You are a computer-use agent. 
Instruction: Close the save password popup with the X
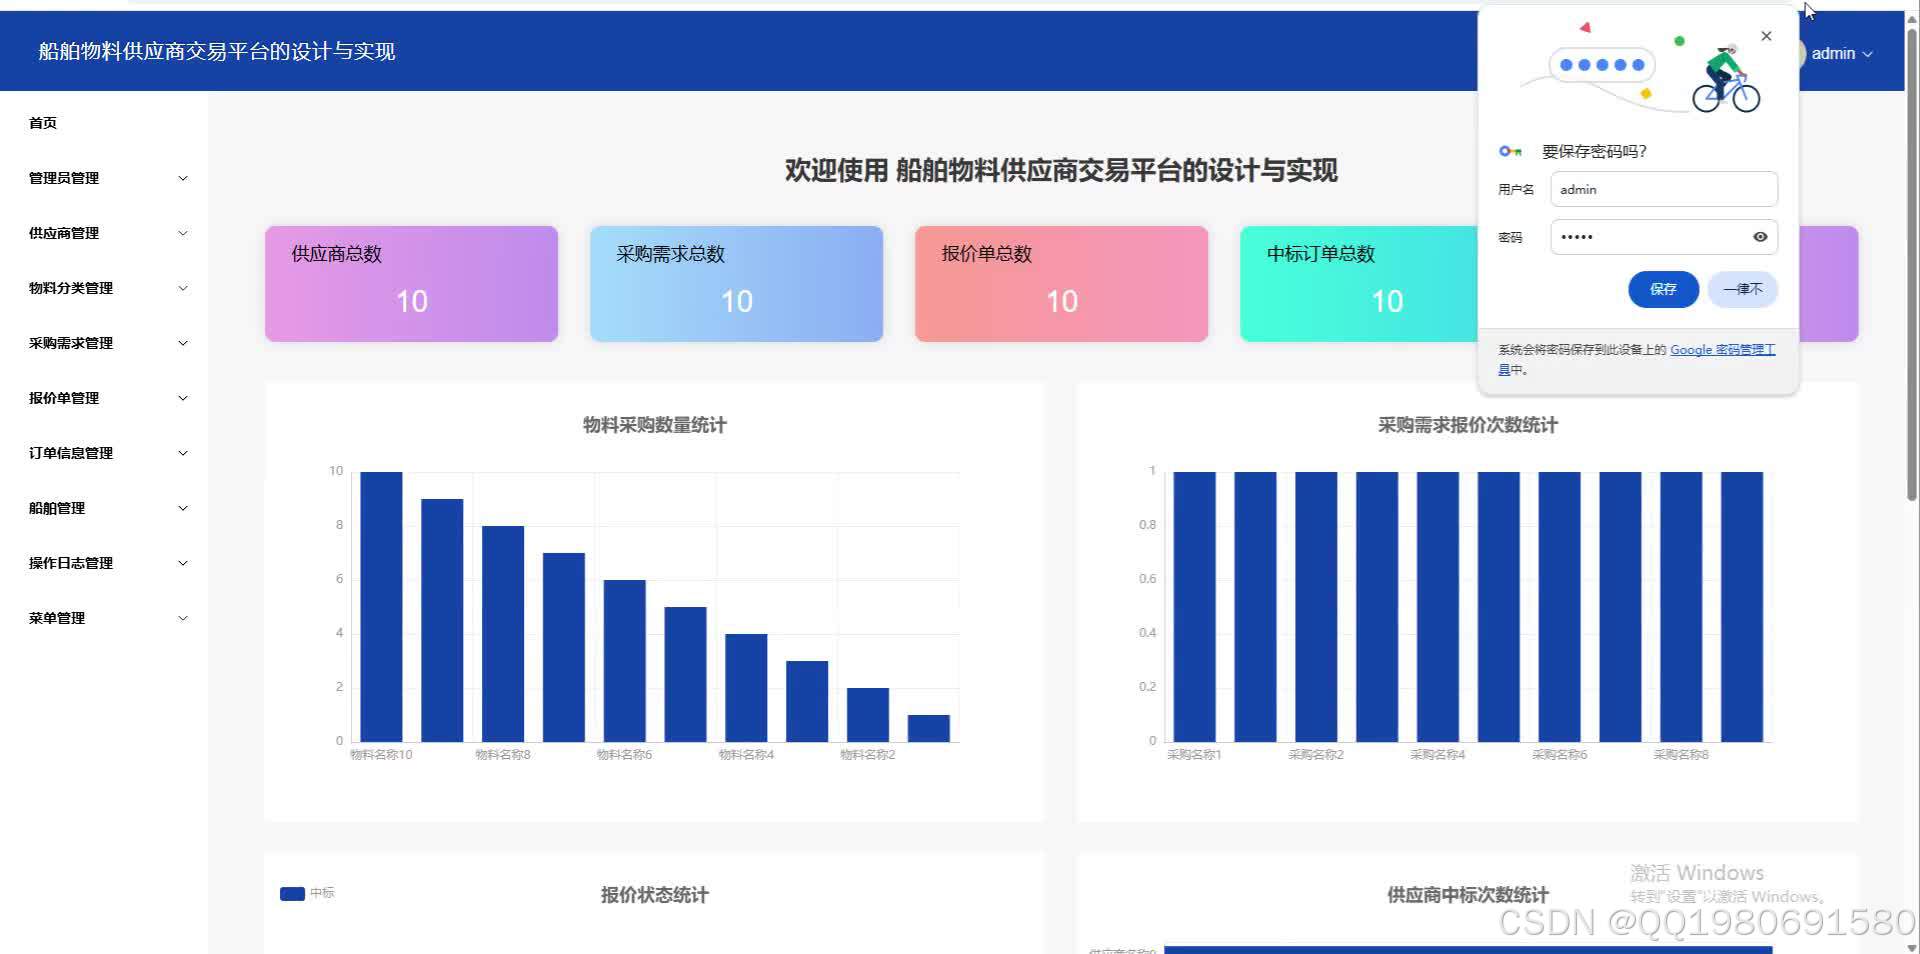[x=1766, y=36]
